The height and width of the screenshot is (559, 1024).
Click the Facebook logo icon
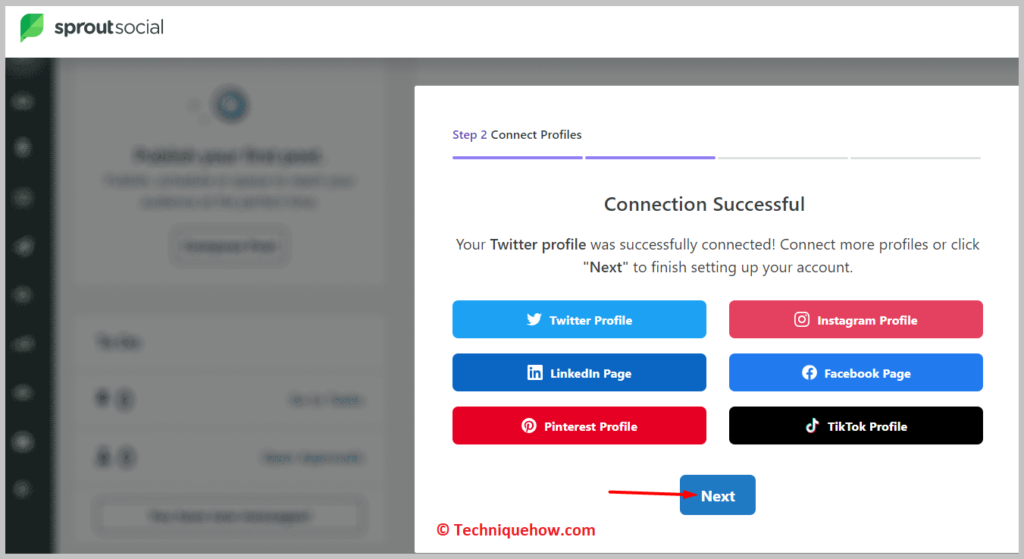(x=809, y=372)
